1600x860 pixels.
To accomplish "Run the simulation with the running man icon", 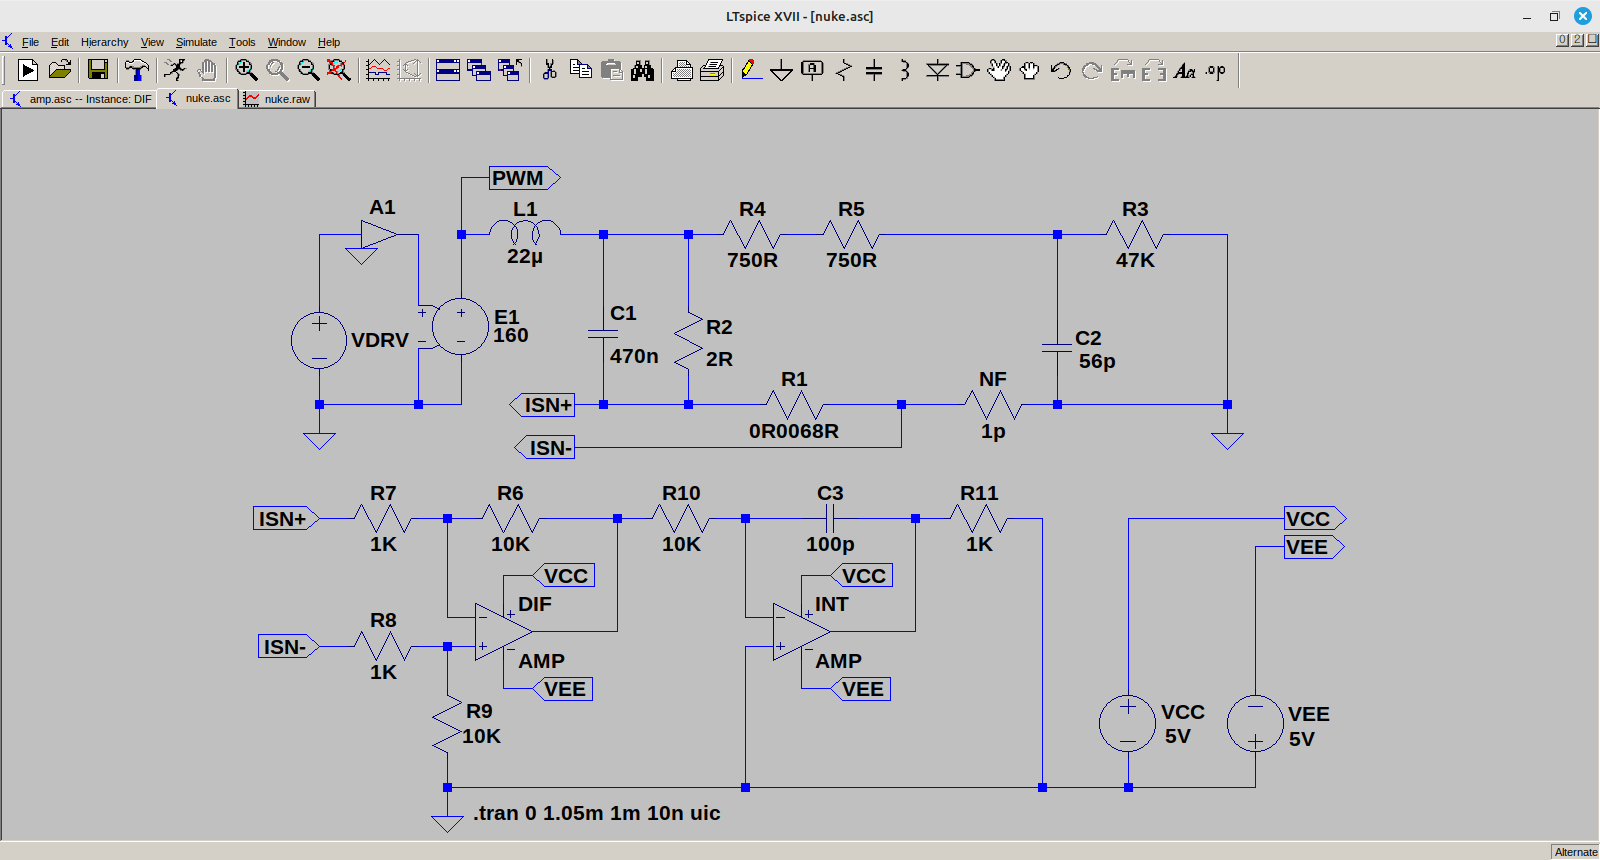I will click(x=175, y=70).
